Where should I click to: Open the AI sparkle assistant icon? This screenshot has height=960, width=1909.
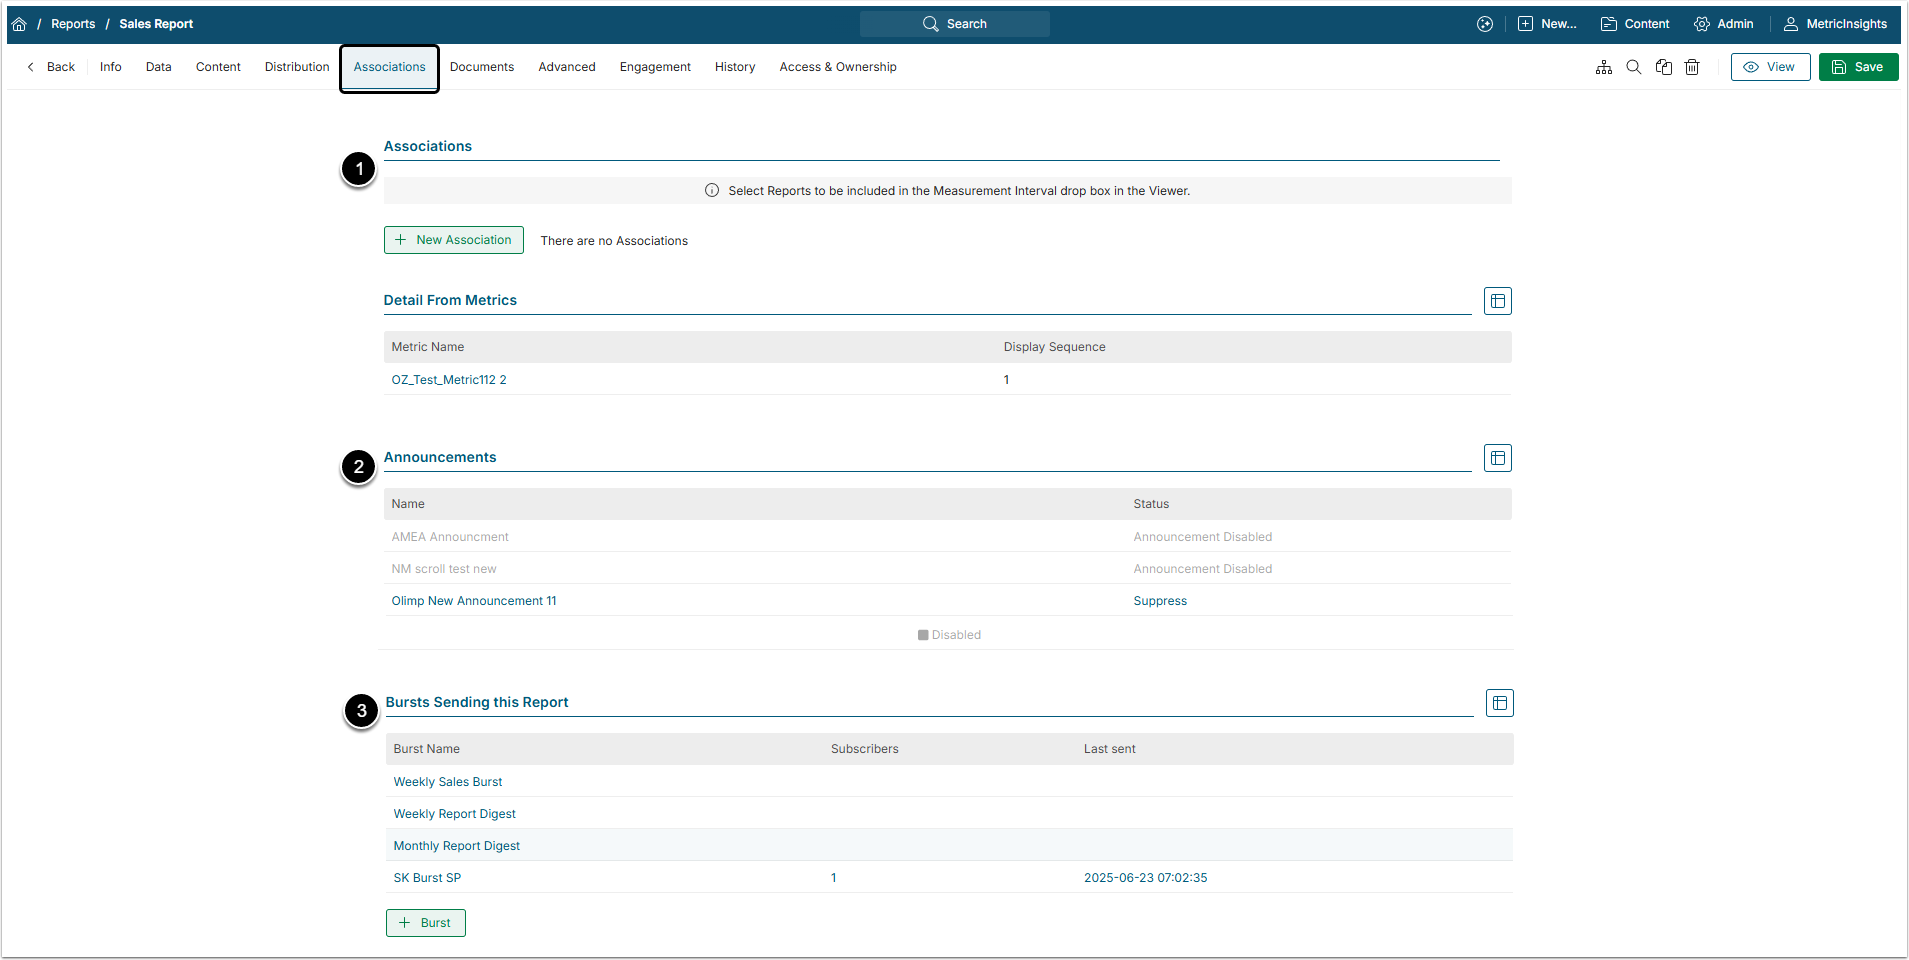click(x=1485, y=24)
